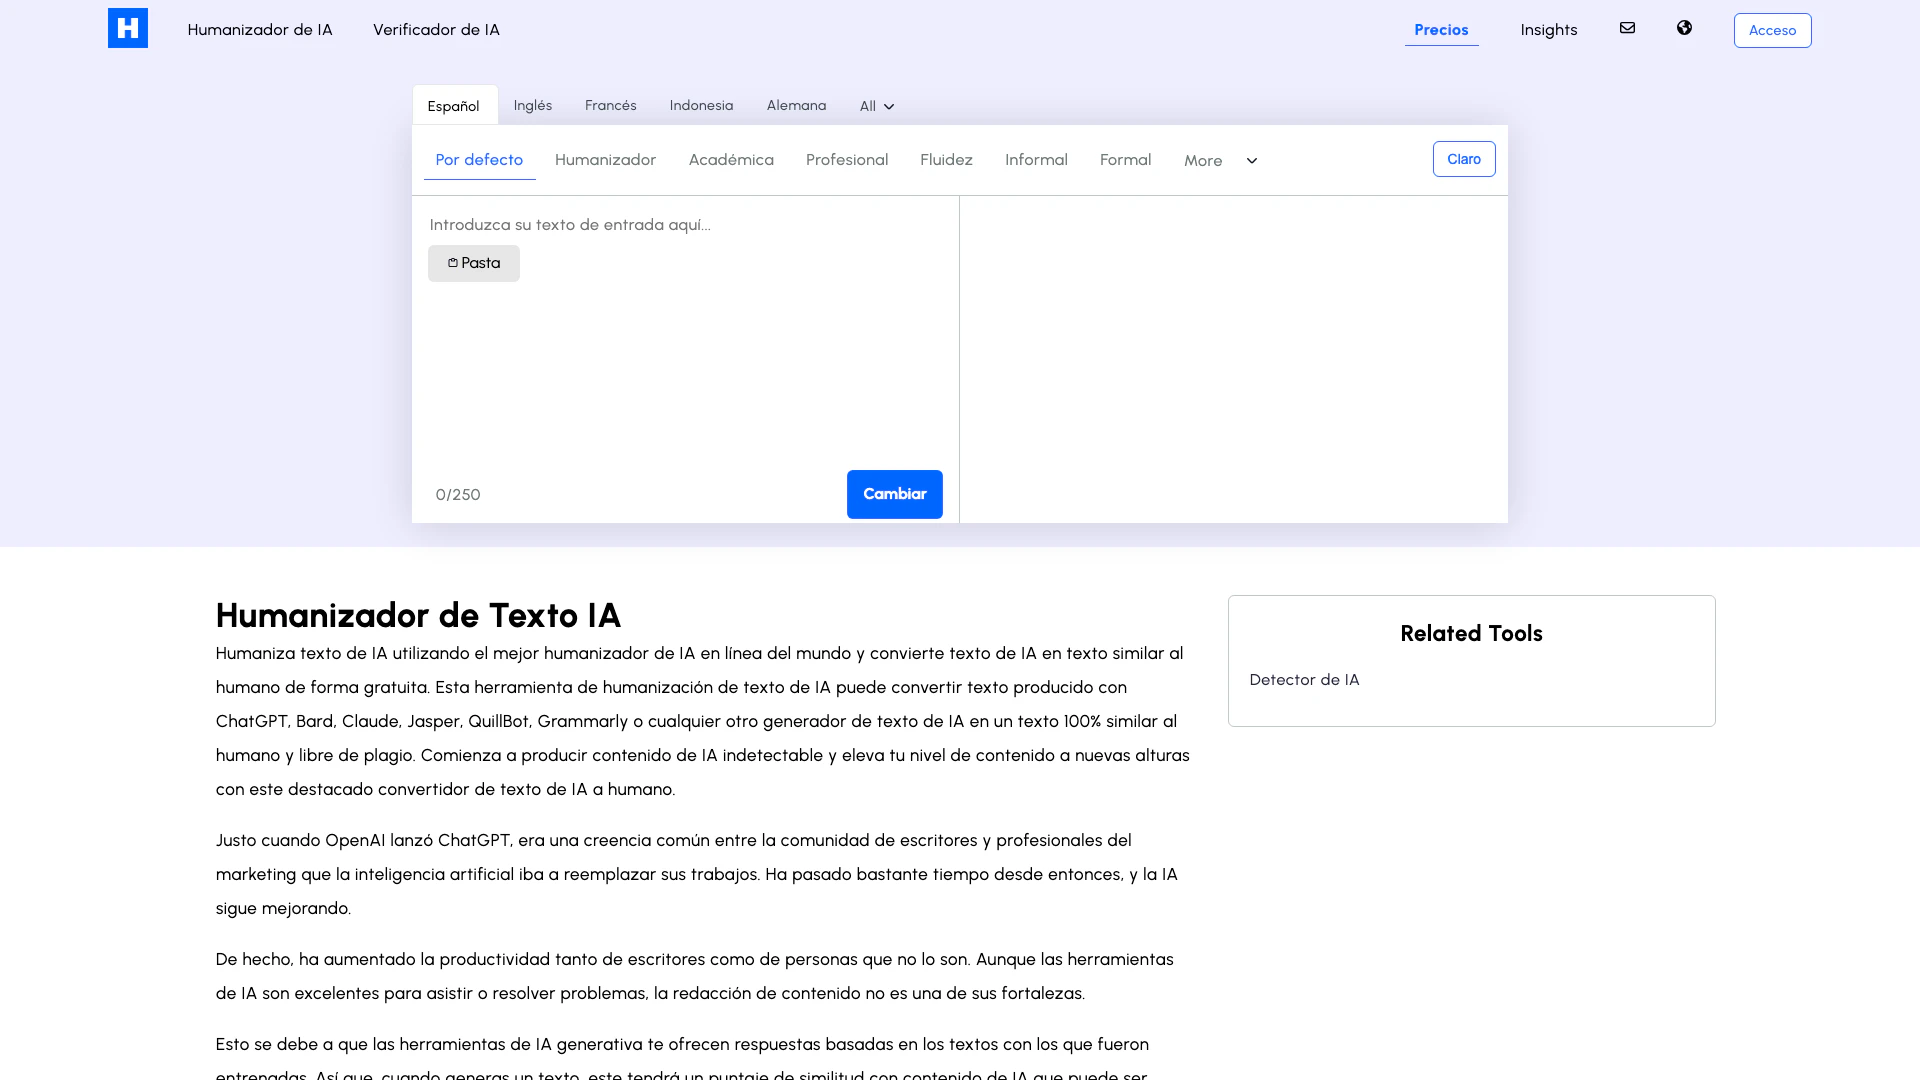
Task: Switch to Académica writing mode
Action: tap(730, 159)
